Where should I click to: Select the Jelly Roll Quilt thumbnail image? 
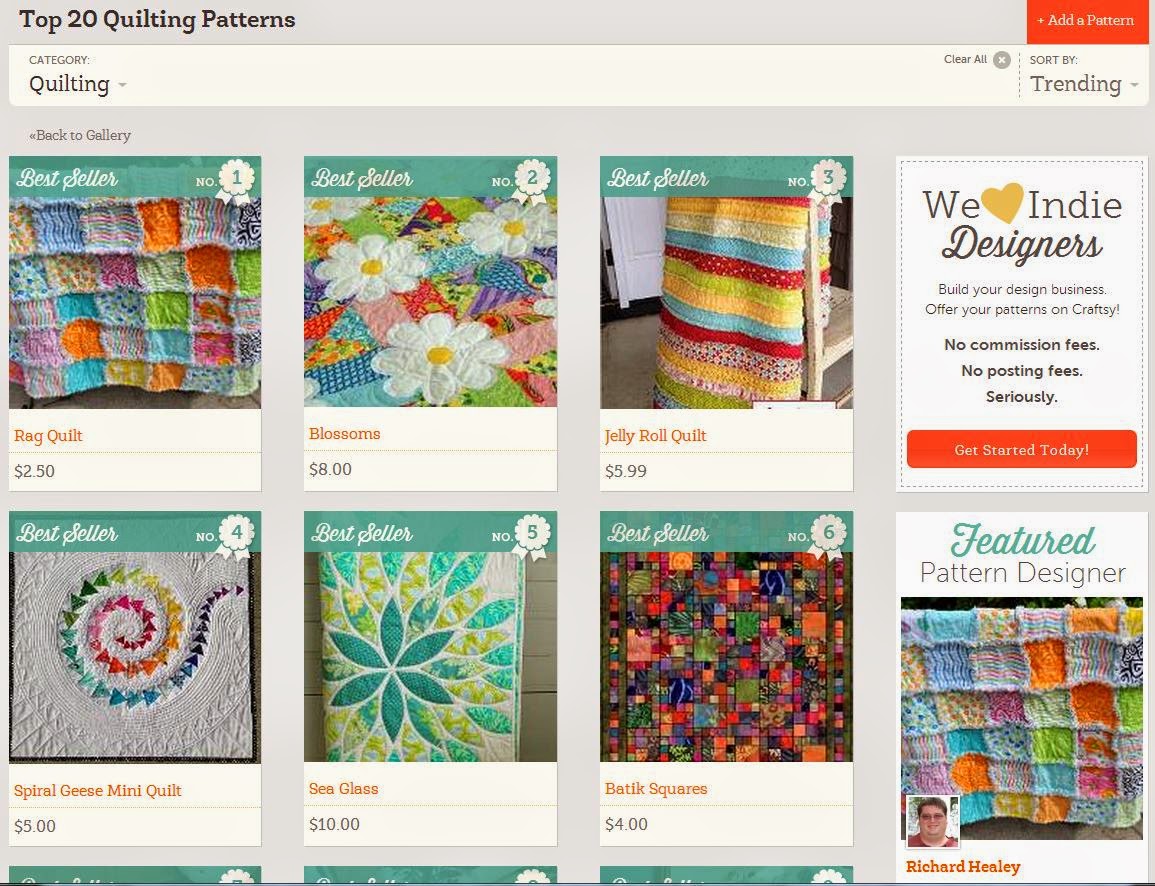(x=726, y=302)
